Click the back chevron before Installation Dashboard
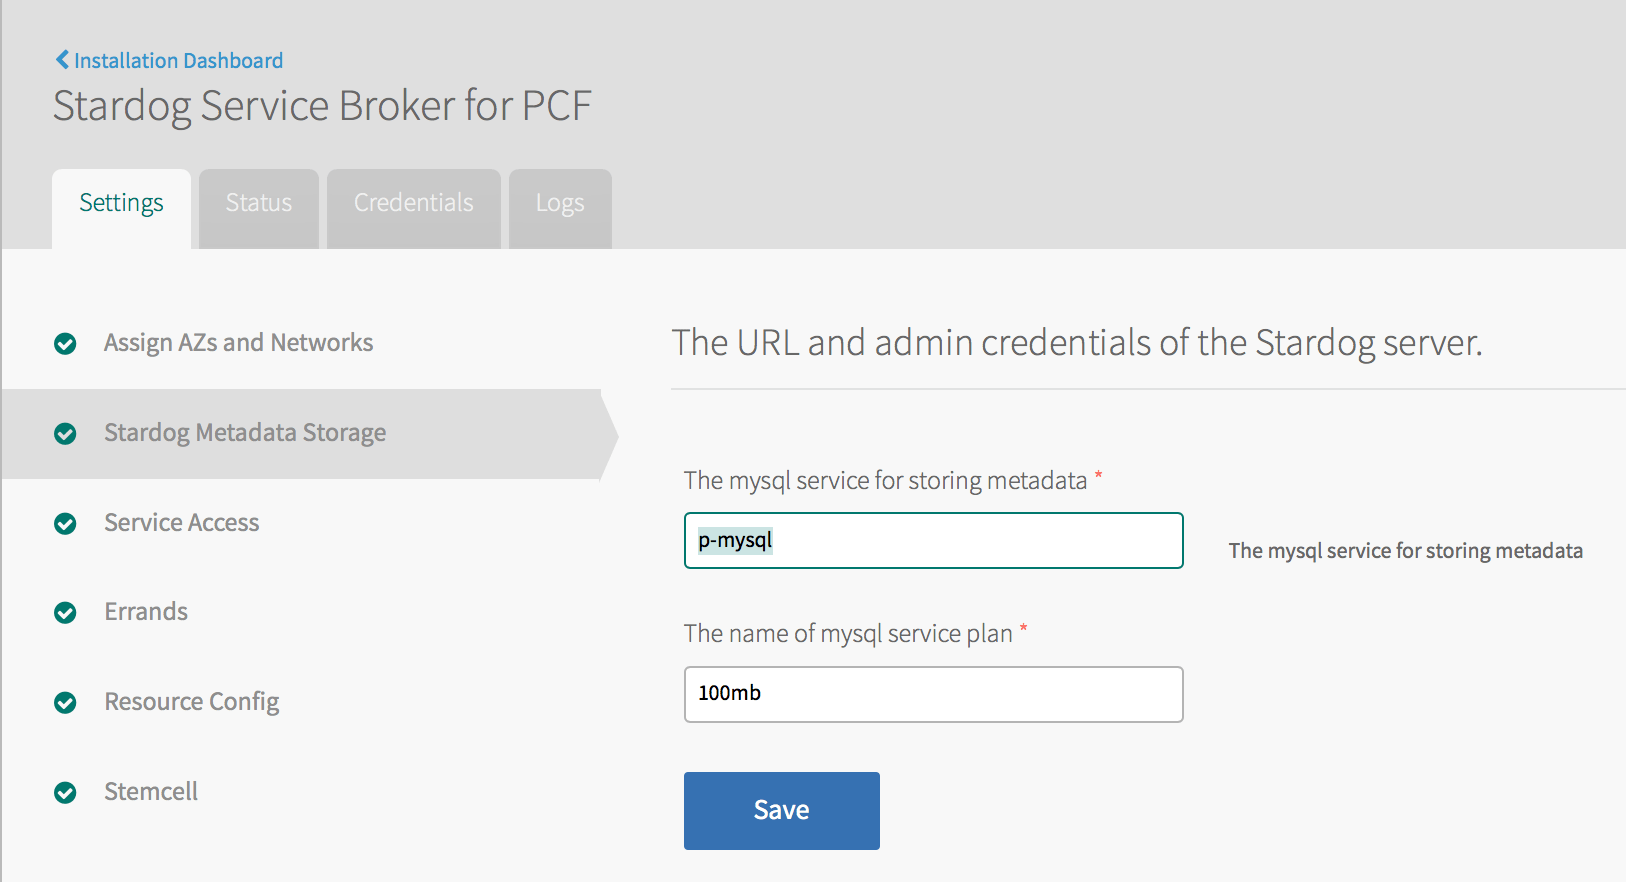Viewport: 1626px width, 882px height. pos(61,59)
